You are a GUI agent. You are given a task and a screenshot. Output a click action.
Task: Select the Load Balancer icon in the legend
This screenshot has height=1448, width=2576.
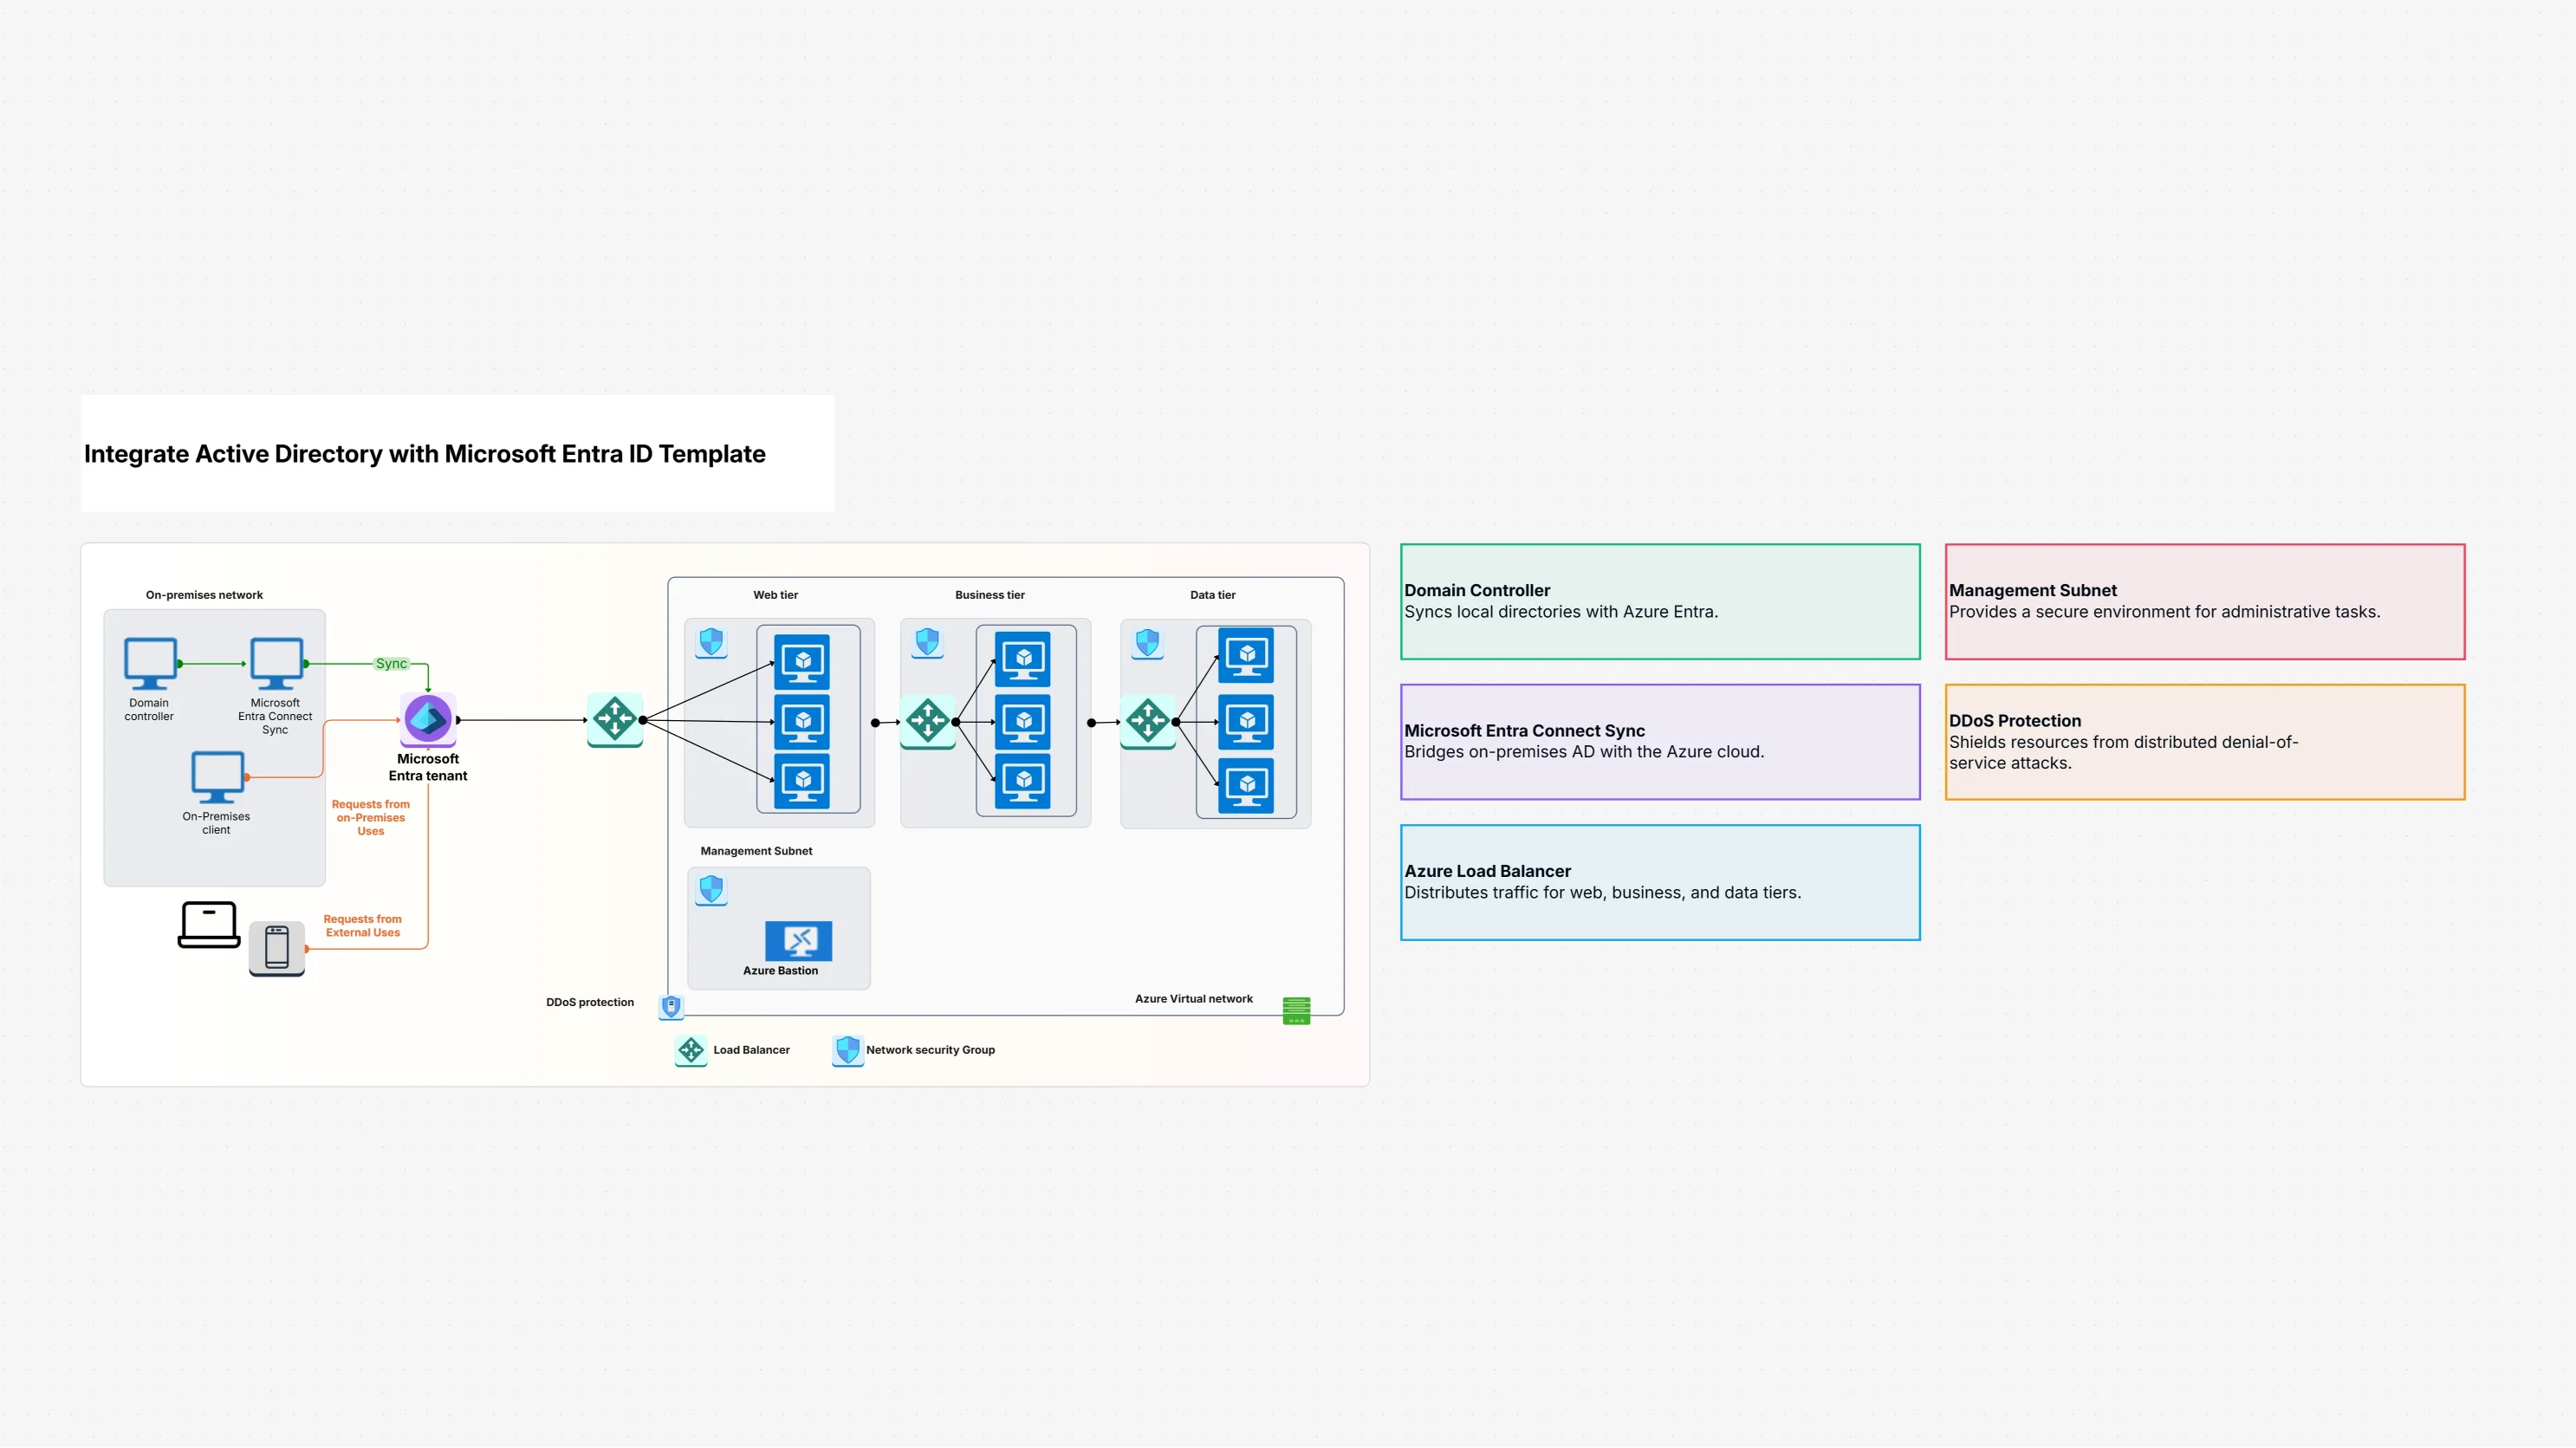pos(690,1050)
